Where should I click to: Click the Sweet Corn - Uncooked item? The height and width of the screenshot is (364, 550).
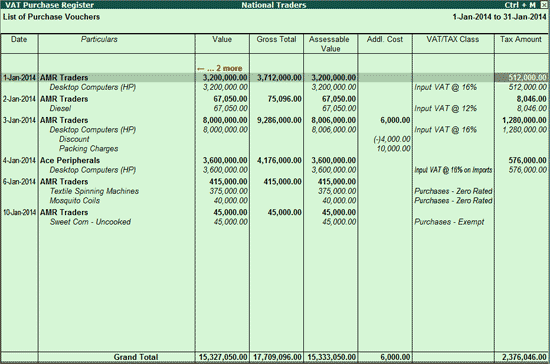coord(90,222)
